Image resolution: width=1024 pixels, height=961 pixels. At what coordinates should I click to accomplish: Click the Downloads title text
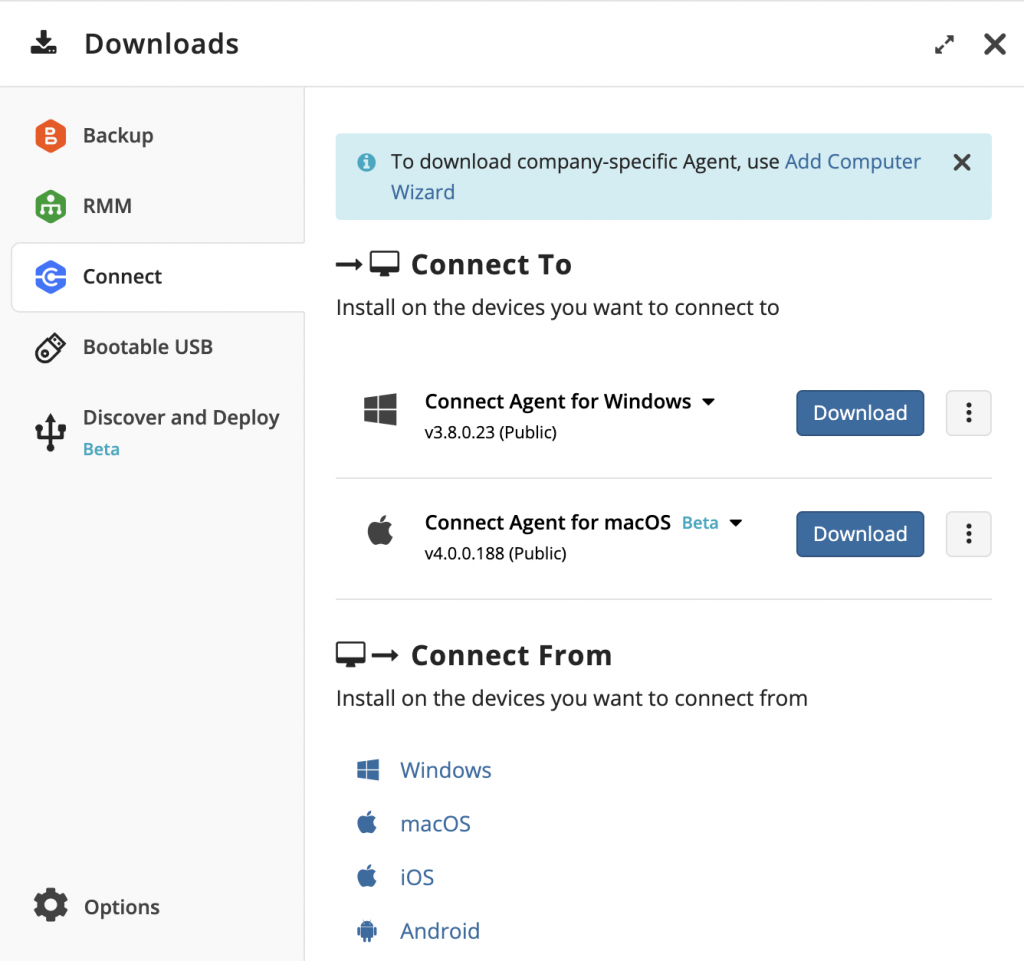pyautogui.click(x=161, y=44)
